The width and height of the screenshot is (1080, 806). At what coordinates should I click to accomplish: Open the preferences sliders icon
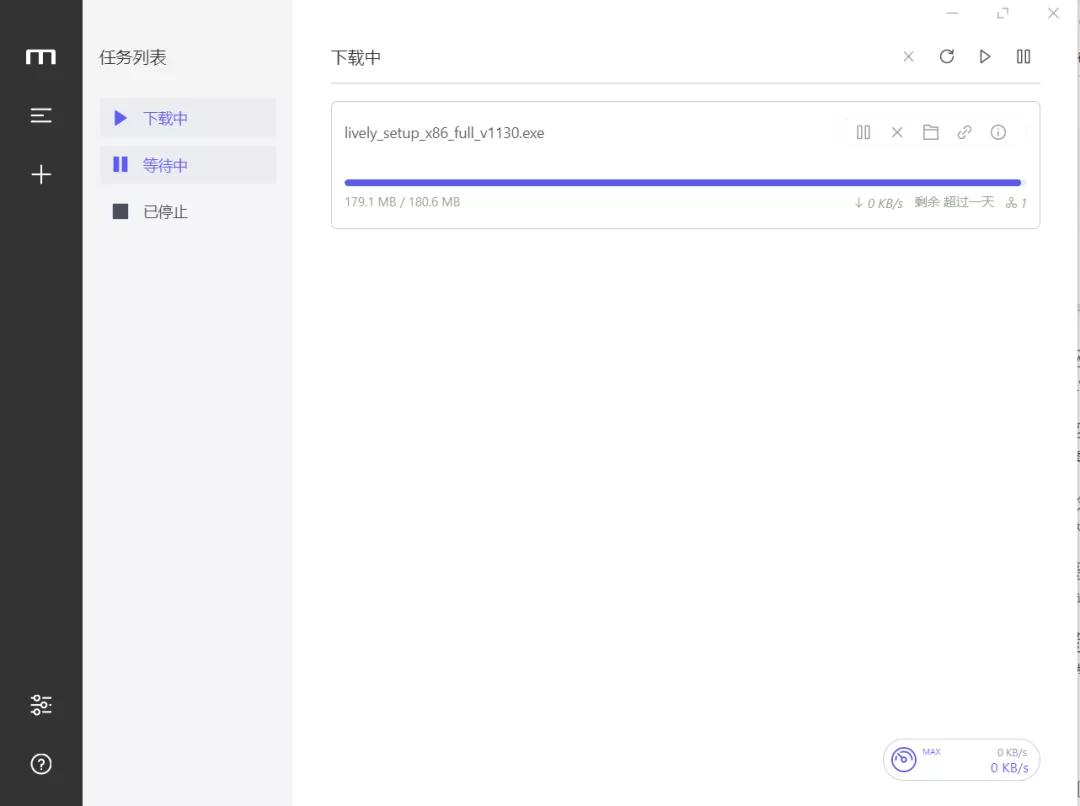pos(41,705)
